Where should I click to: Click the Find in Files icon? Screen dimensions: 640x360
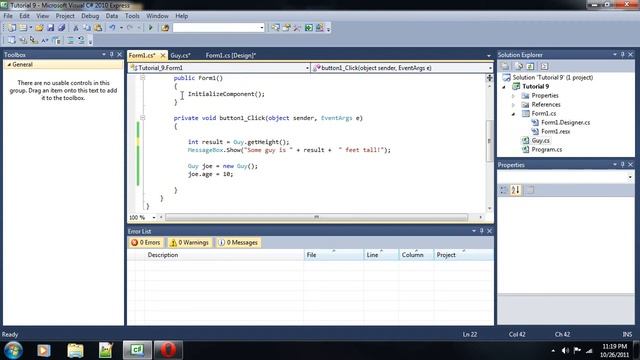pos(165,28)
